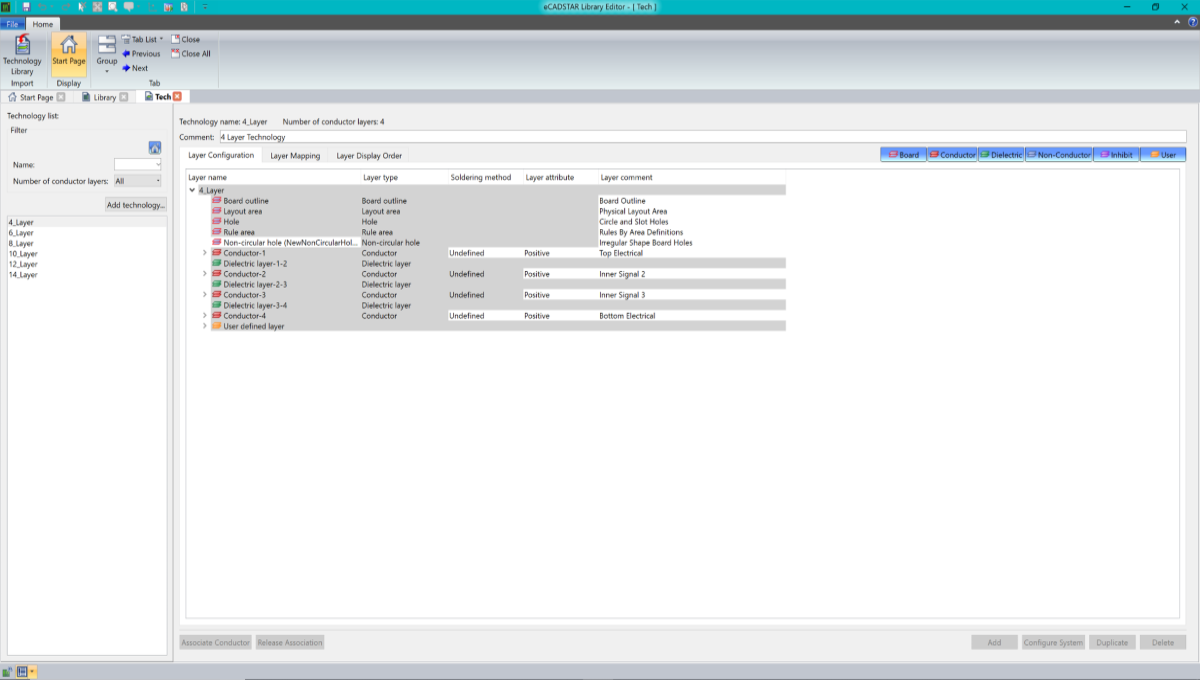Screen dimensions: 1200x680
Task: Toggle the Inhibit layer filter button
Action: coord(1116,155)
